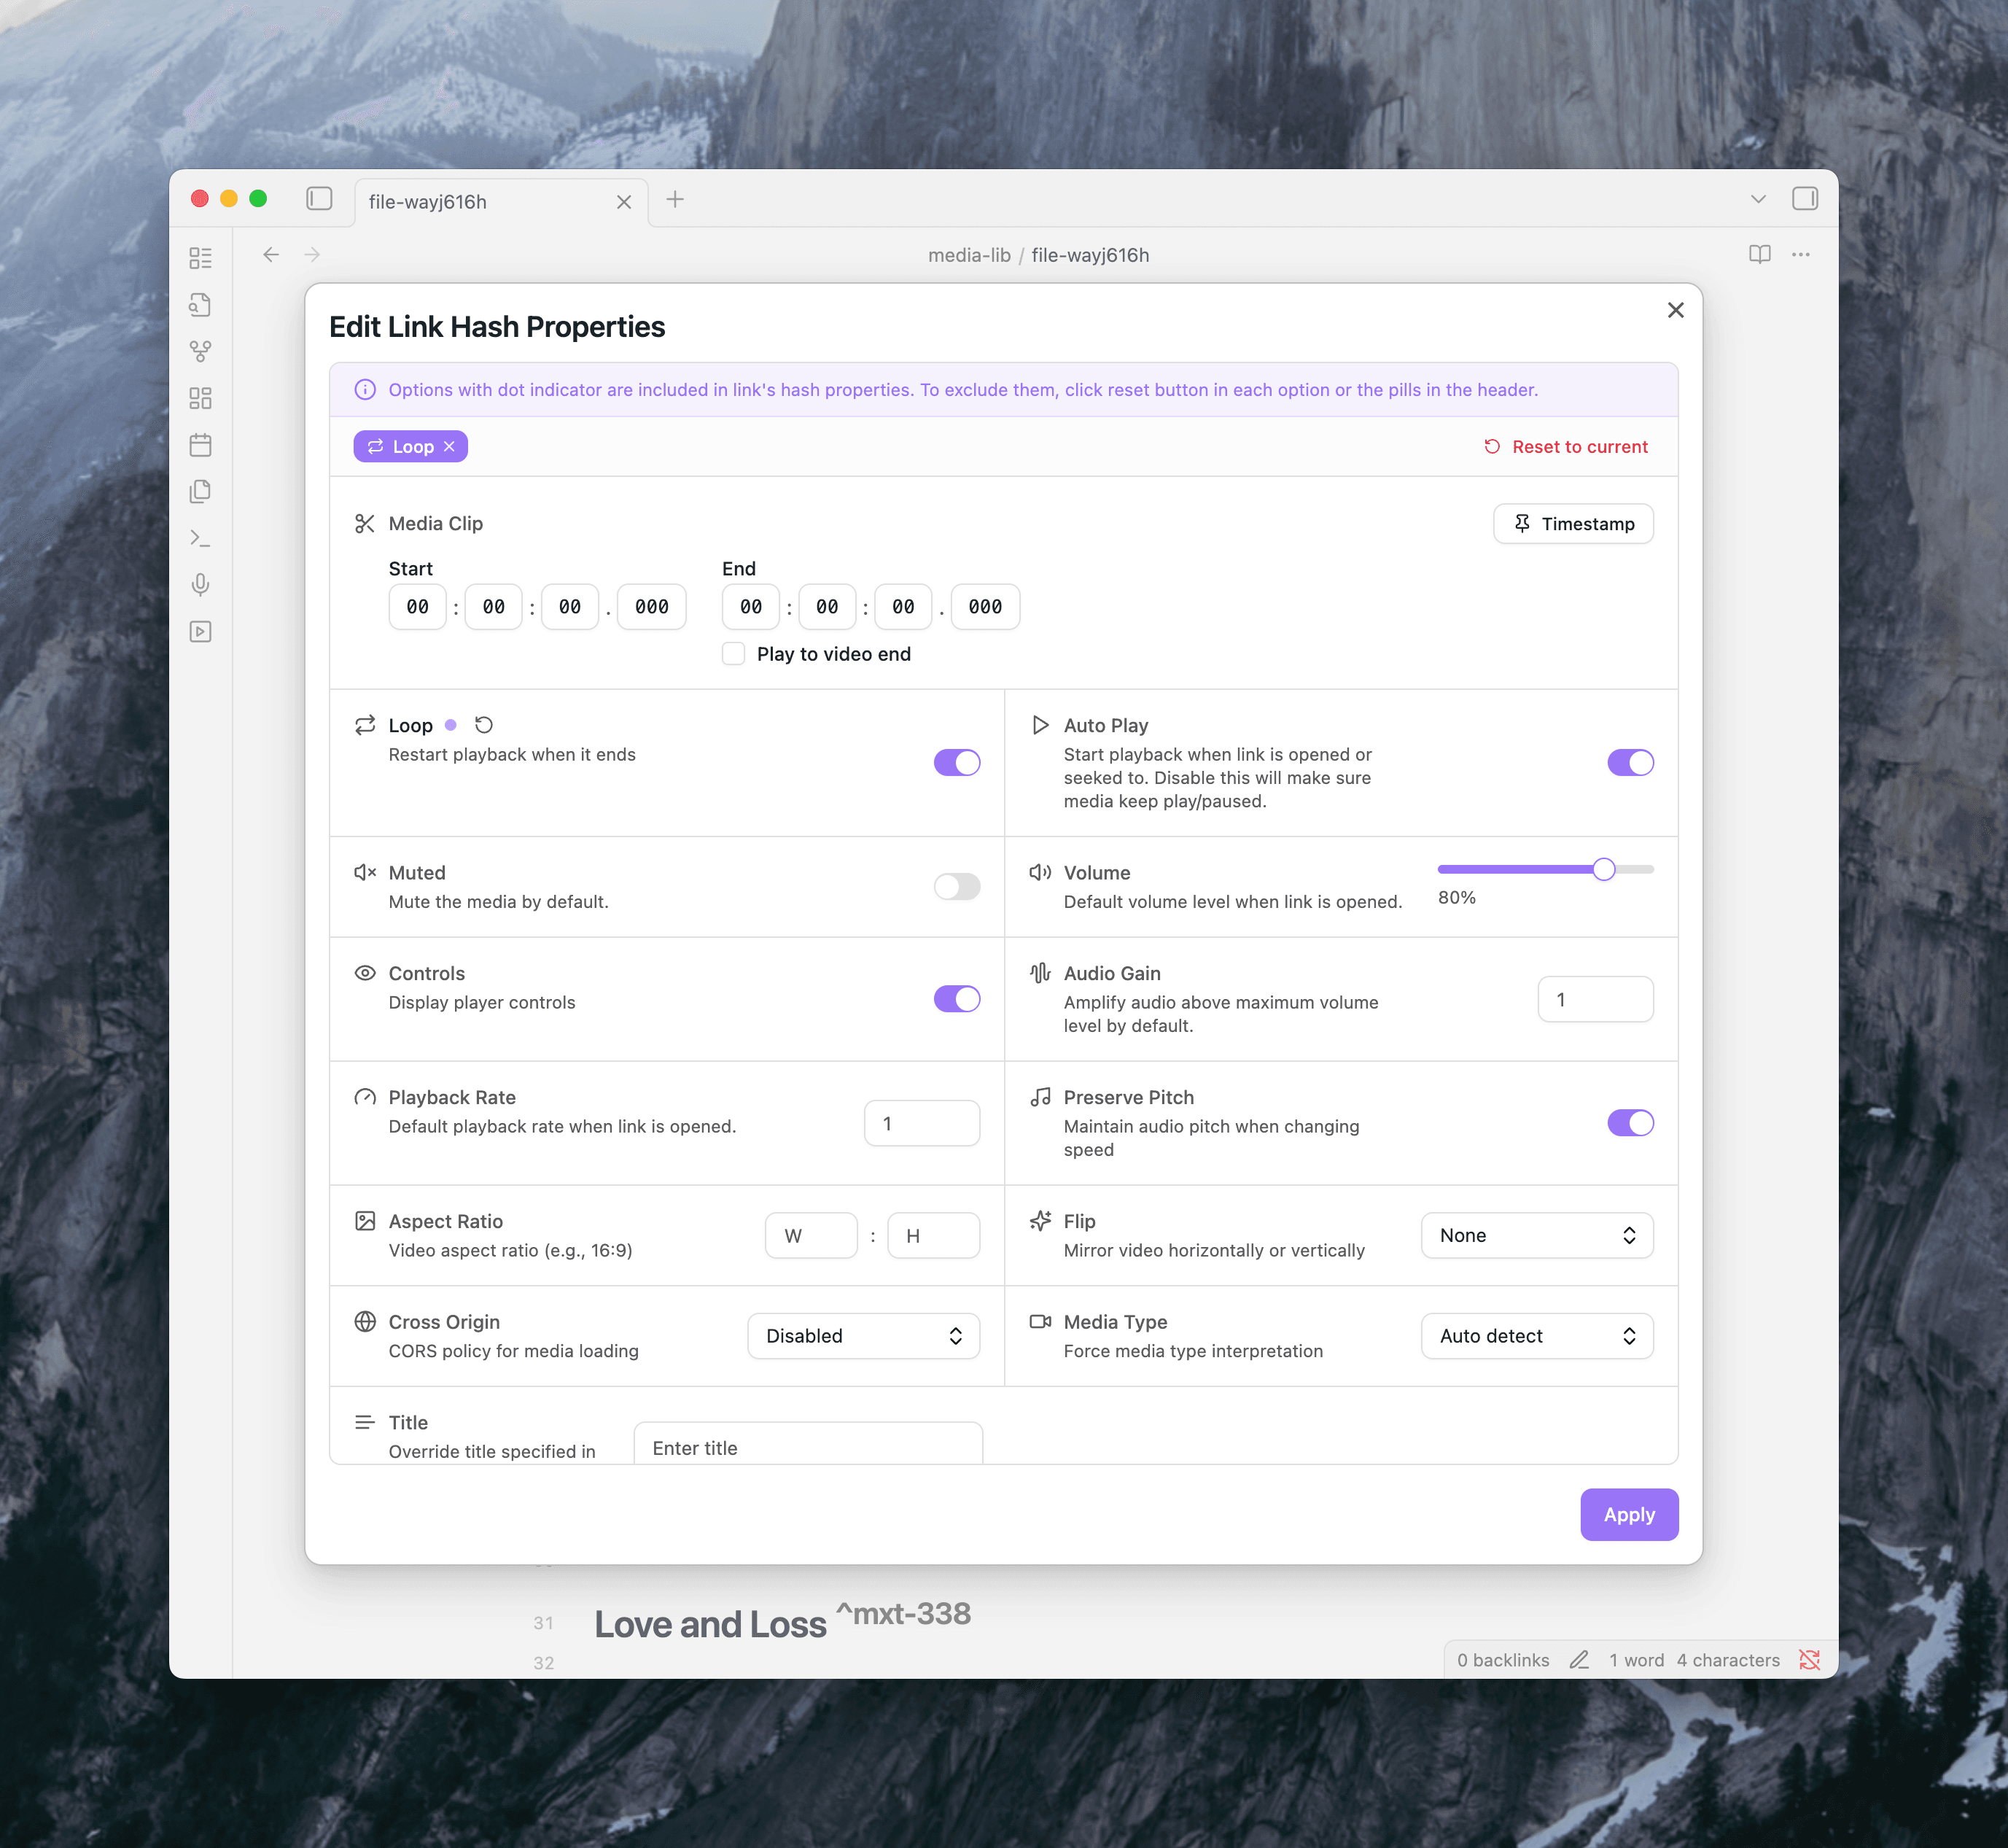The width and height of the screenshot is (2008, 1848).
Task: Open the file search icon in sidebar
Action: 201,305
